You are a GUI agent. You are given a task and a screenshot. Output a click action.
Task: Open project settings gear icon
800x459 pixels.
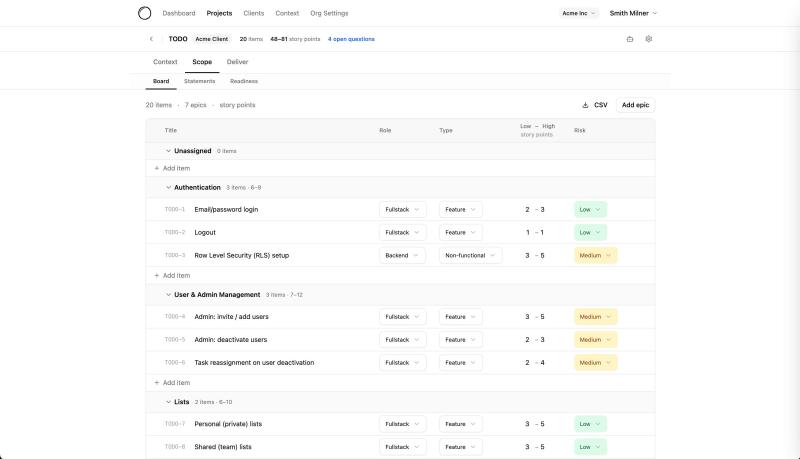click(x=649, y=39)
